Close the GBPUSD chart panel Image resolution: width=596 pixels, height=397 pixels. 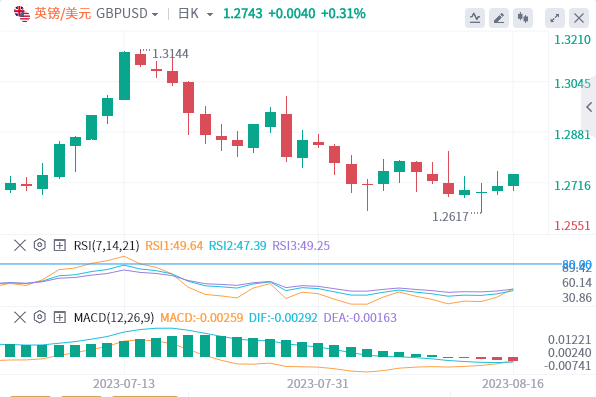point(579,18)
